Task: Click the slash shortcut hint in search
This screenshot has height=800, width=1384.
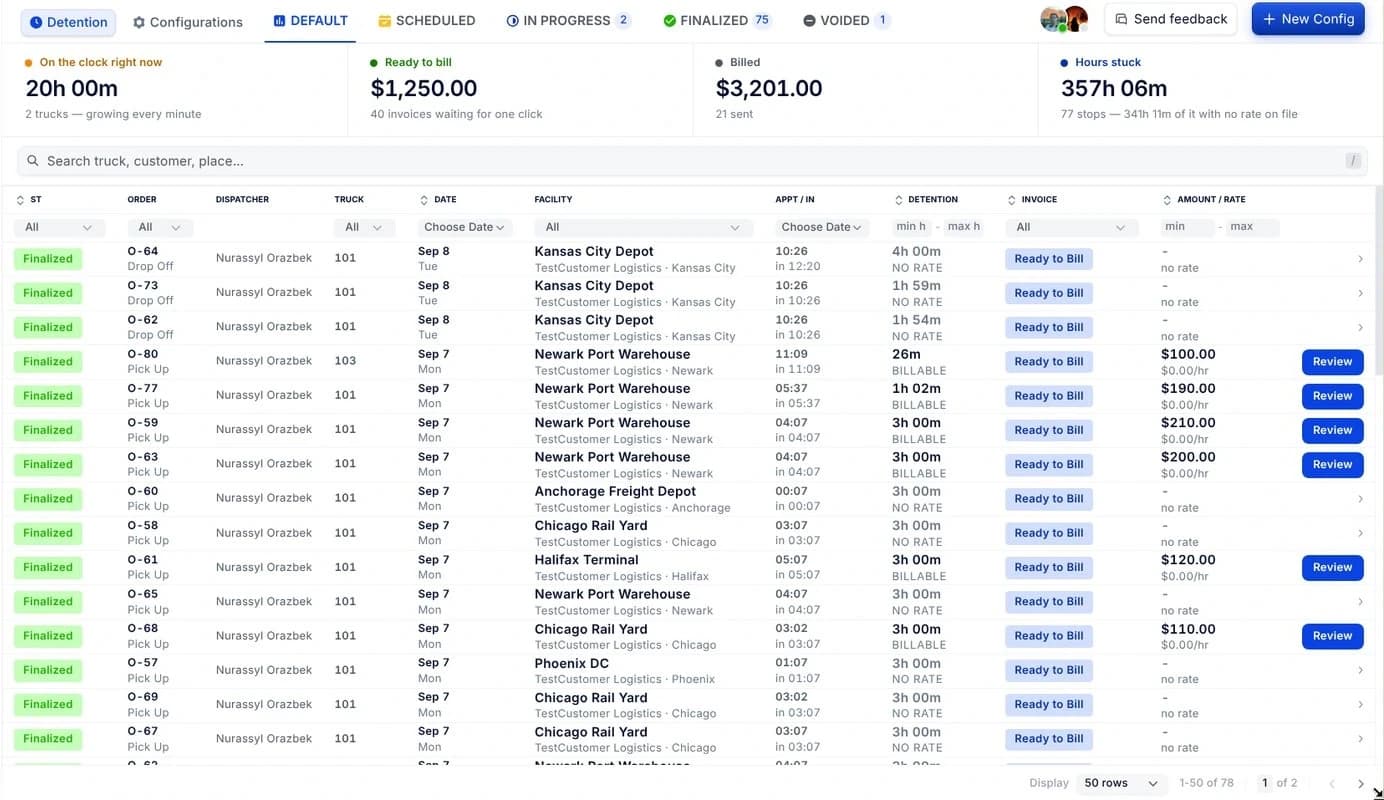Action: (x=1353, y=161)
